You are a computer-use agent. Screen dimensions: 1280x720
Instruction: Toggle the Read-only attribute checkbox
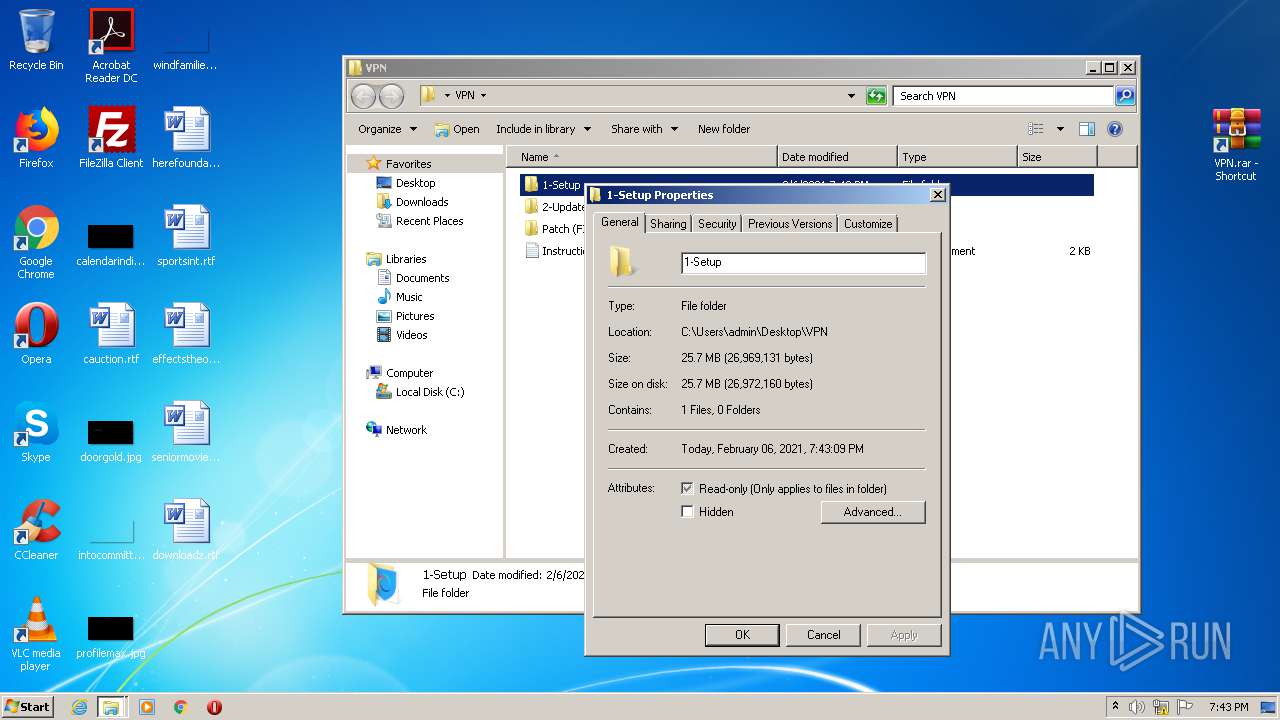tap(687, 489)
